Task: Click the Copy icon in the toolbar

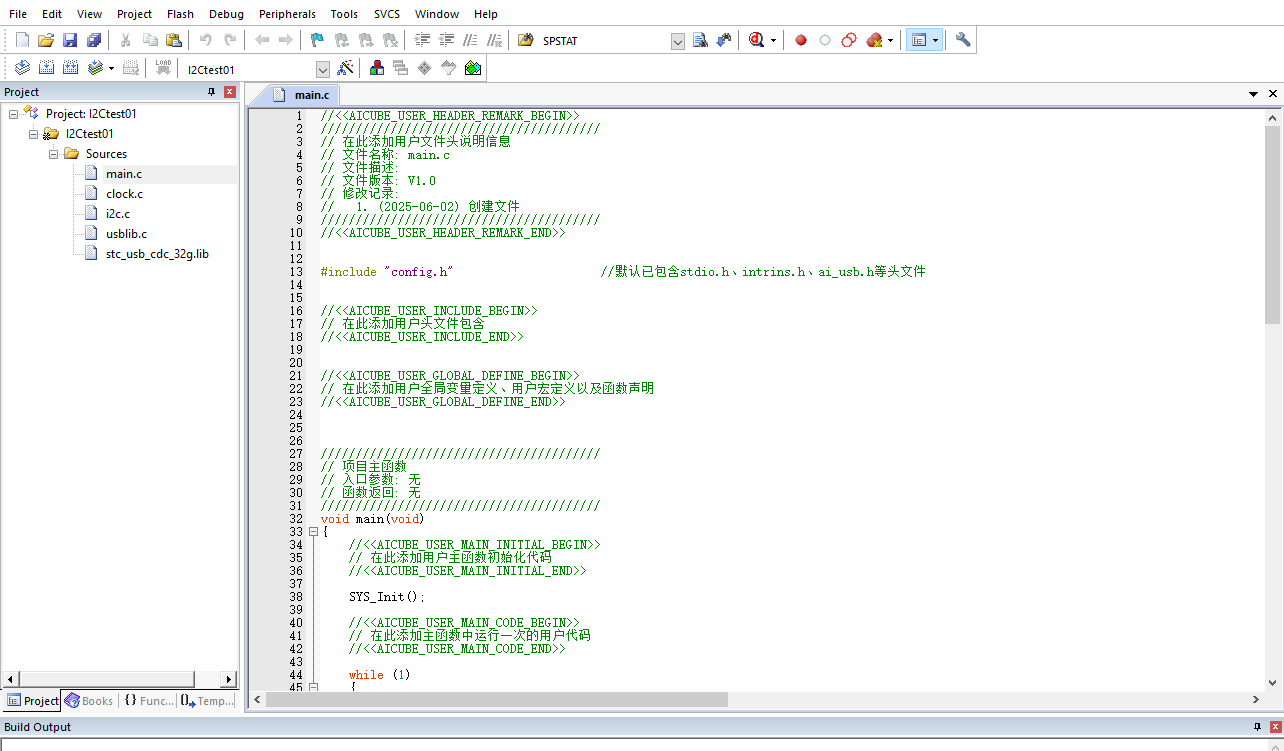Action: click(x=150, y=40)
